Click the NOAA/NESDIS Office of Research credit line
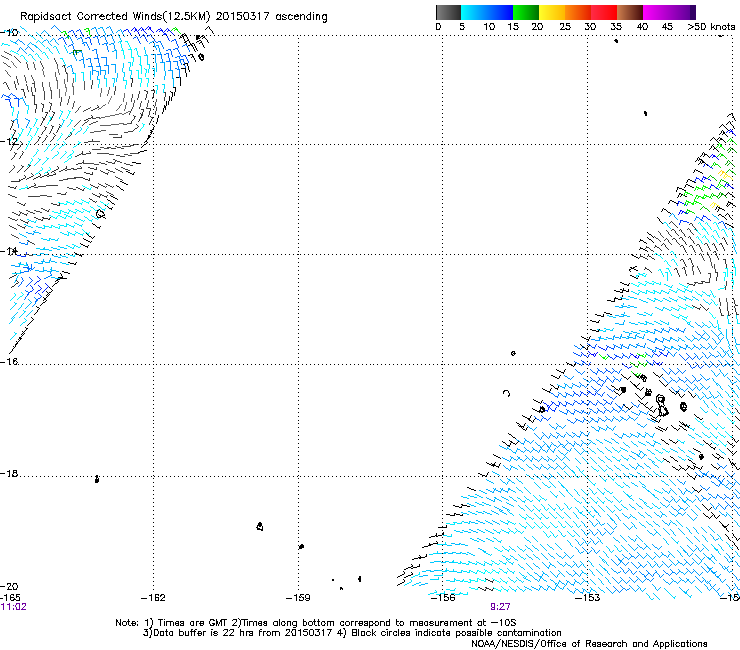 click(589, 644)
